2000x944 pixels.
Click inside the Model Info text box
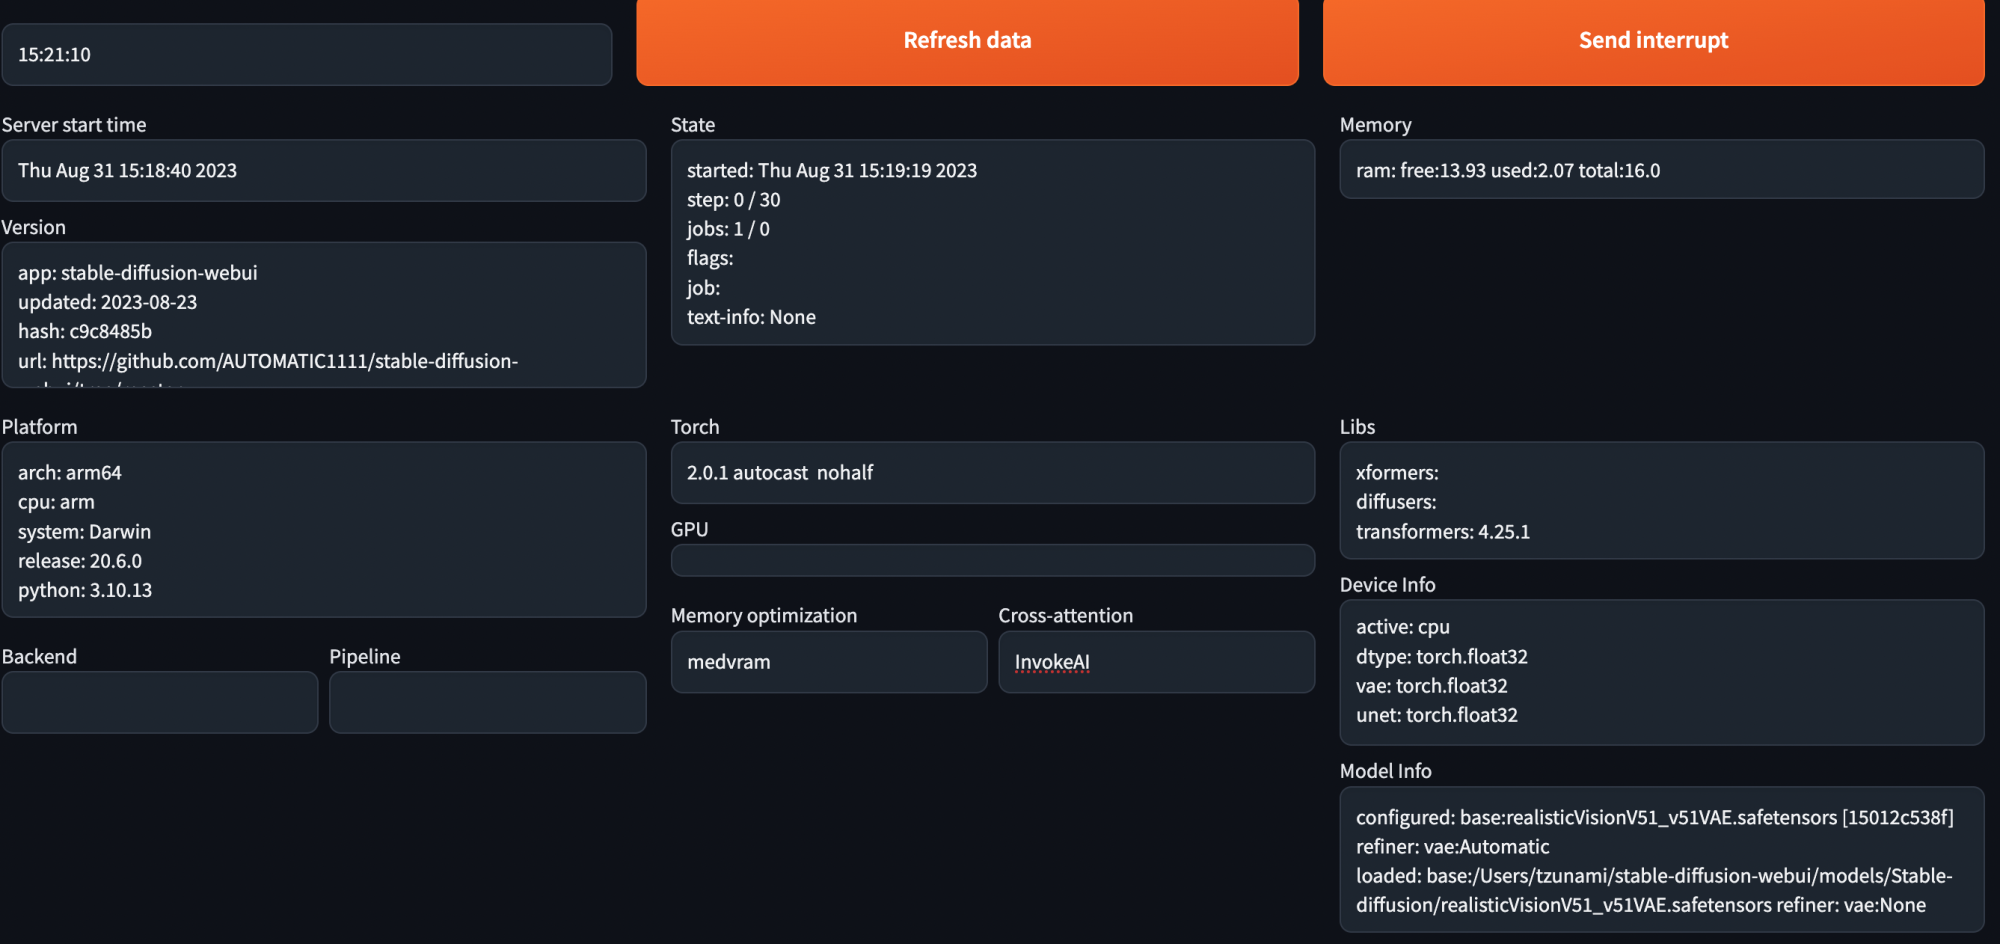click(1661, 860)
